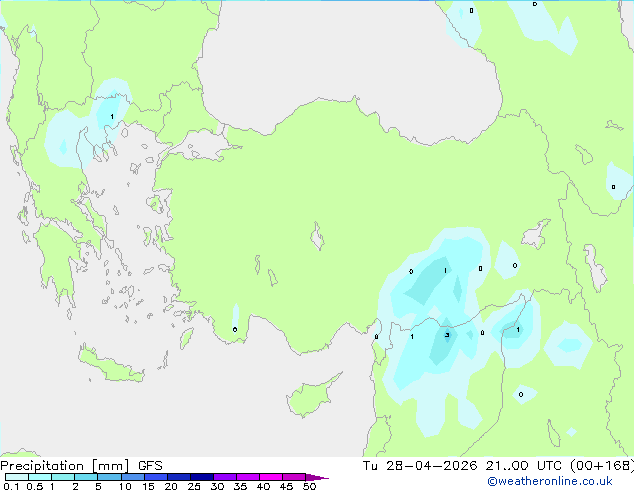The height and width of the screenshot is (490, 634).
Task: Click the 0.1–0.5 mm palest legend swatch
Action: (x=17, y=477)
